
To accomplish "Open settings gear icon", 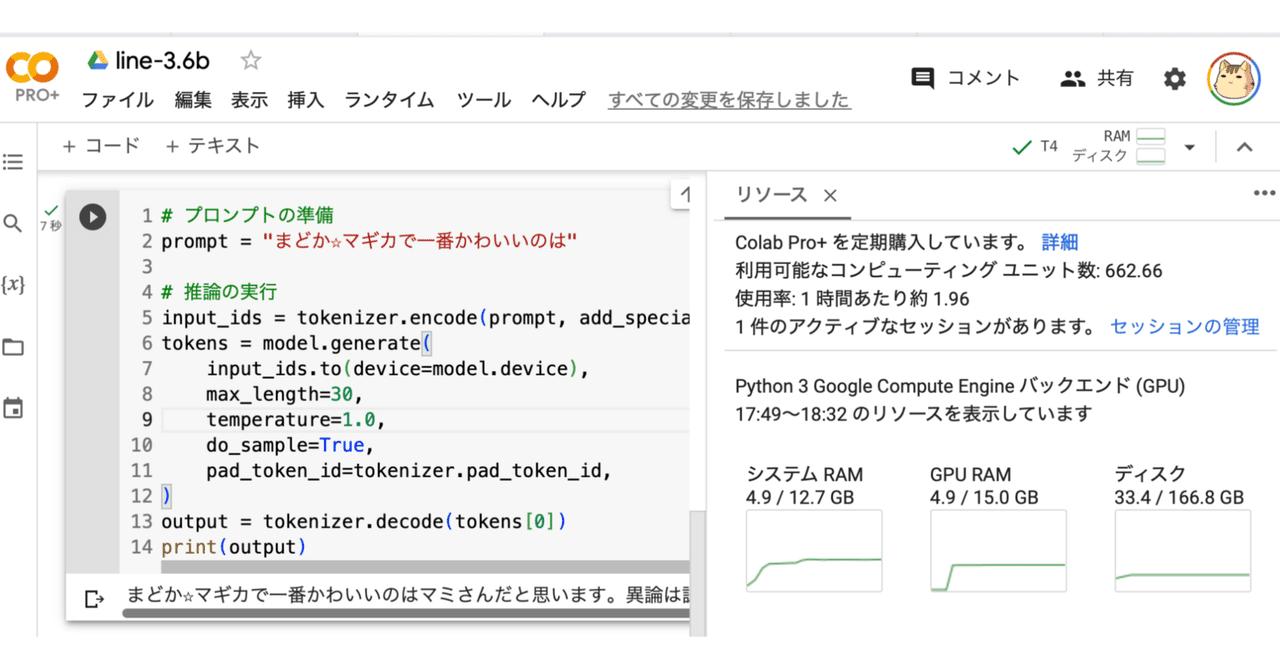I will (x=1175, y=79).
